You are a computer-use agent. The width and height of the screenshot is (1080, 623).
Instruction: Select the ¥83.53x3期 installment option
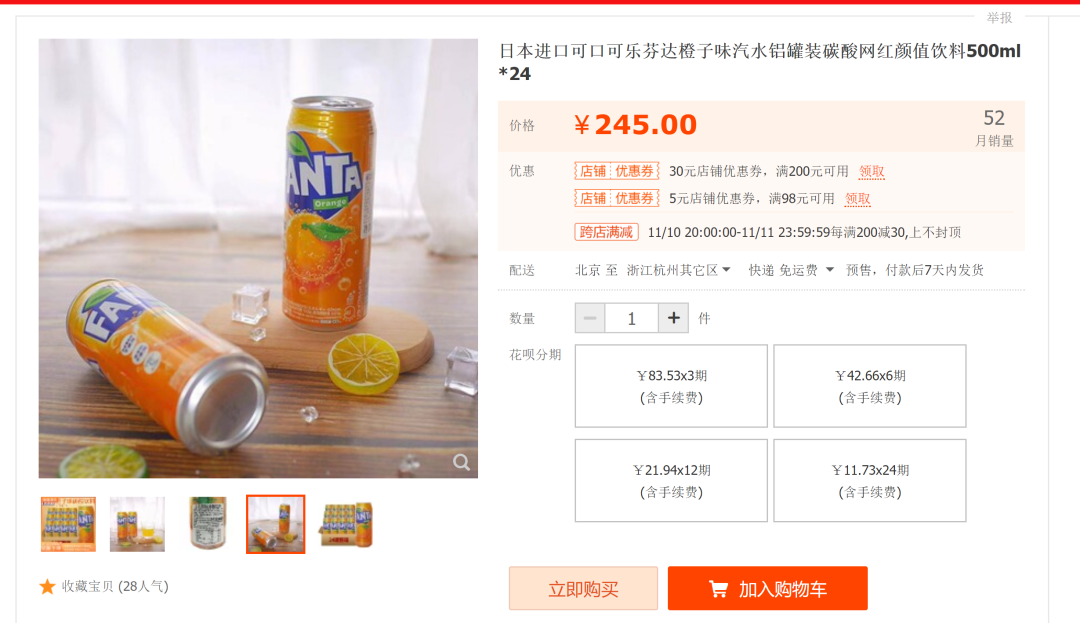[671, 386]
